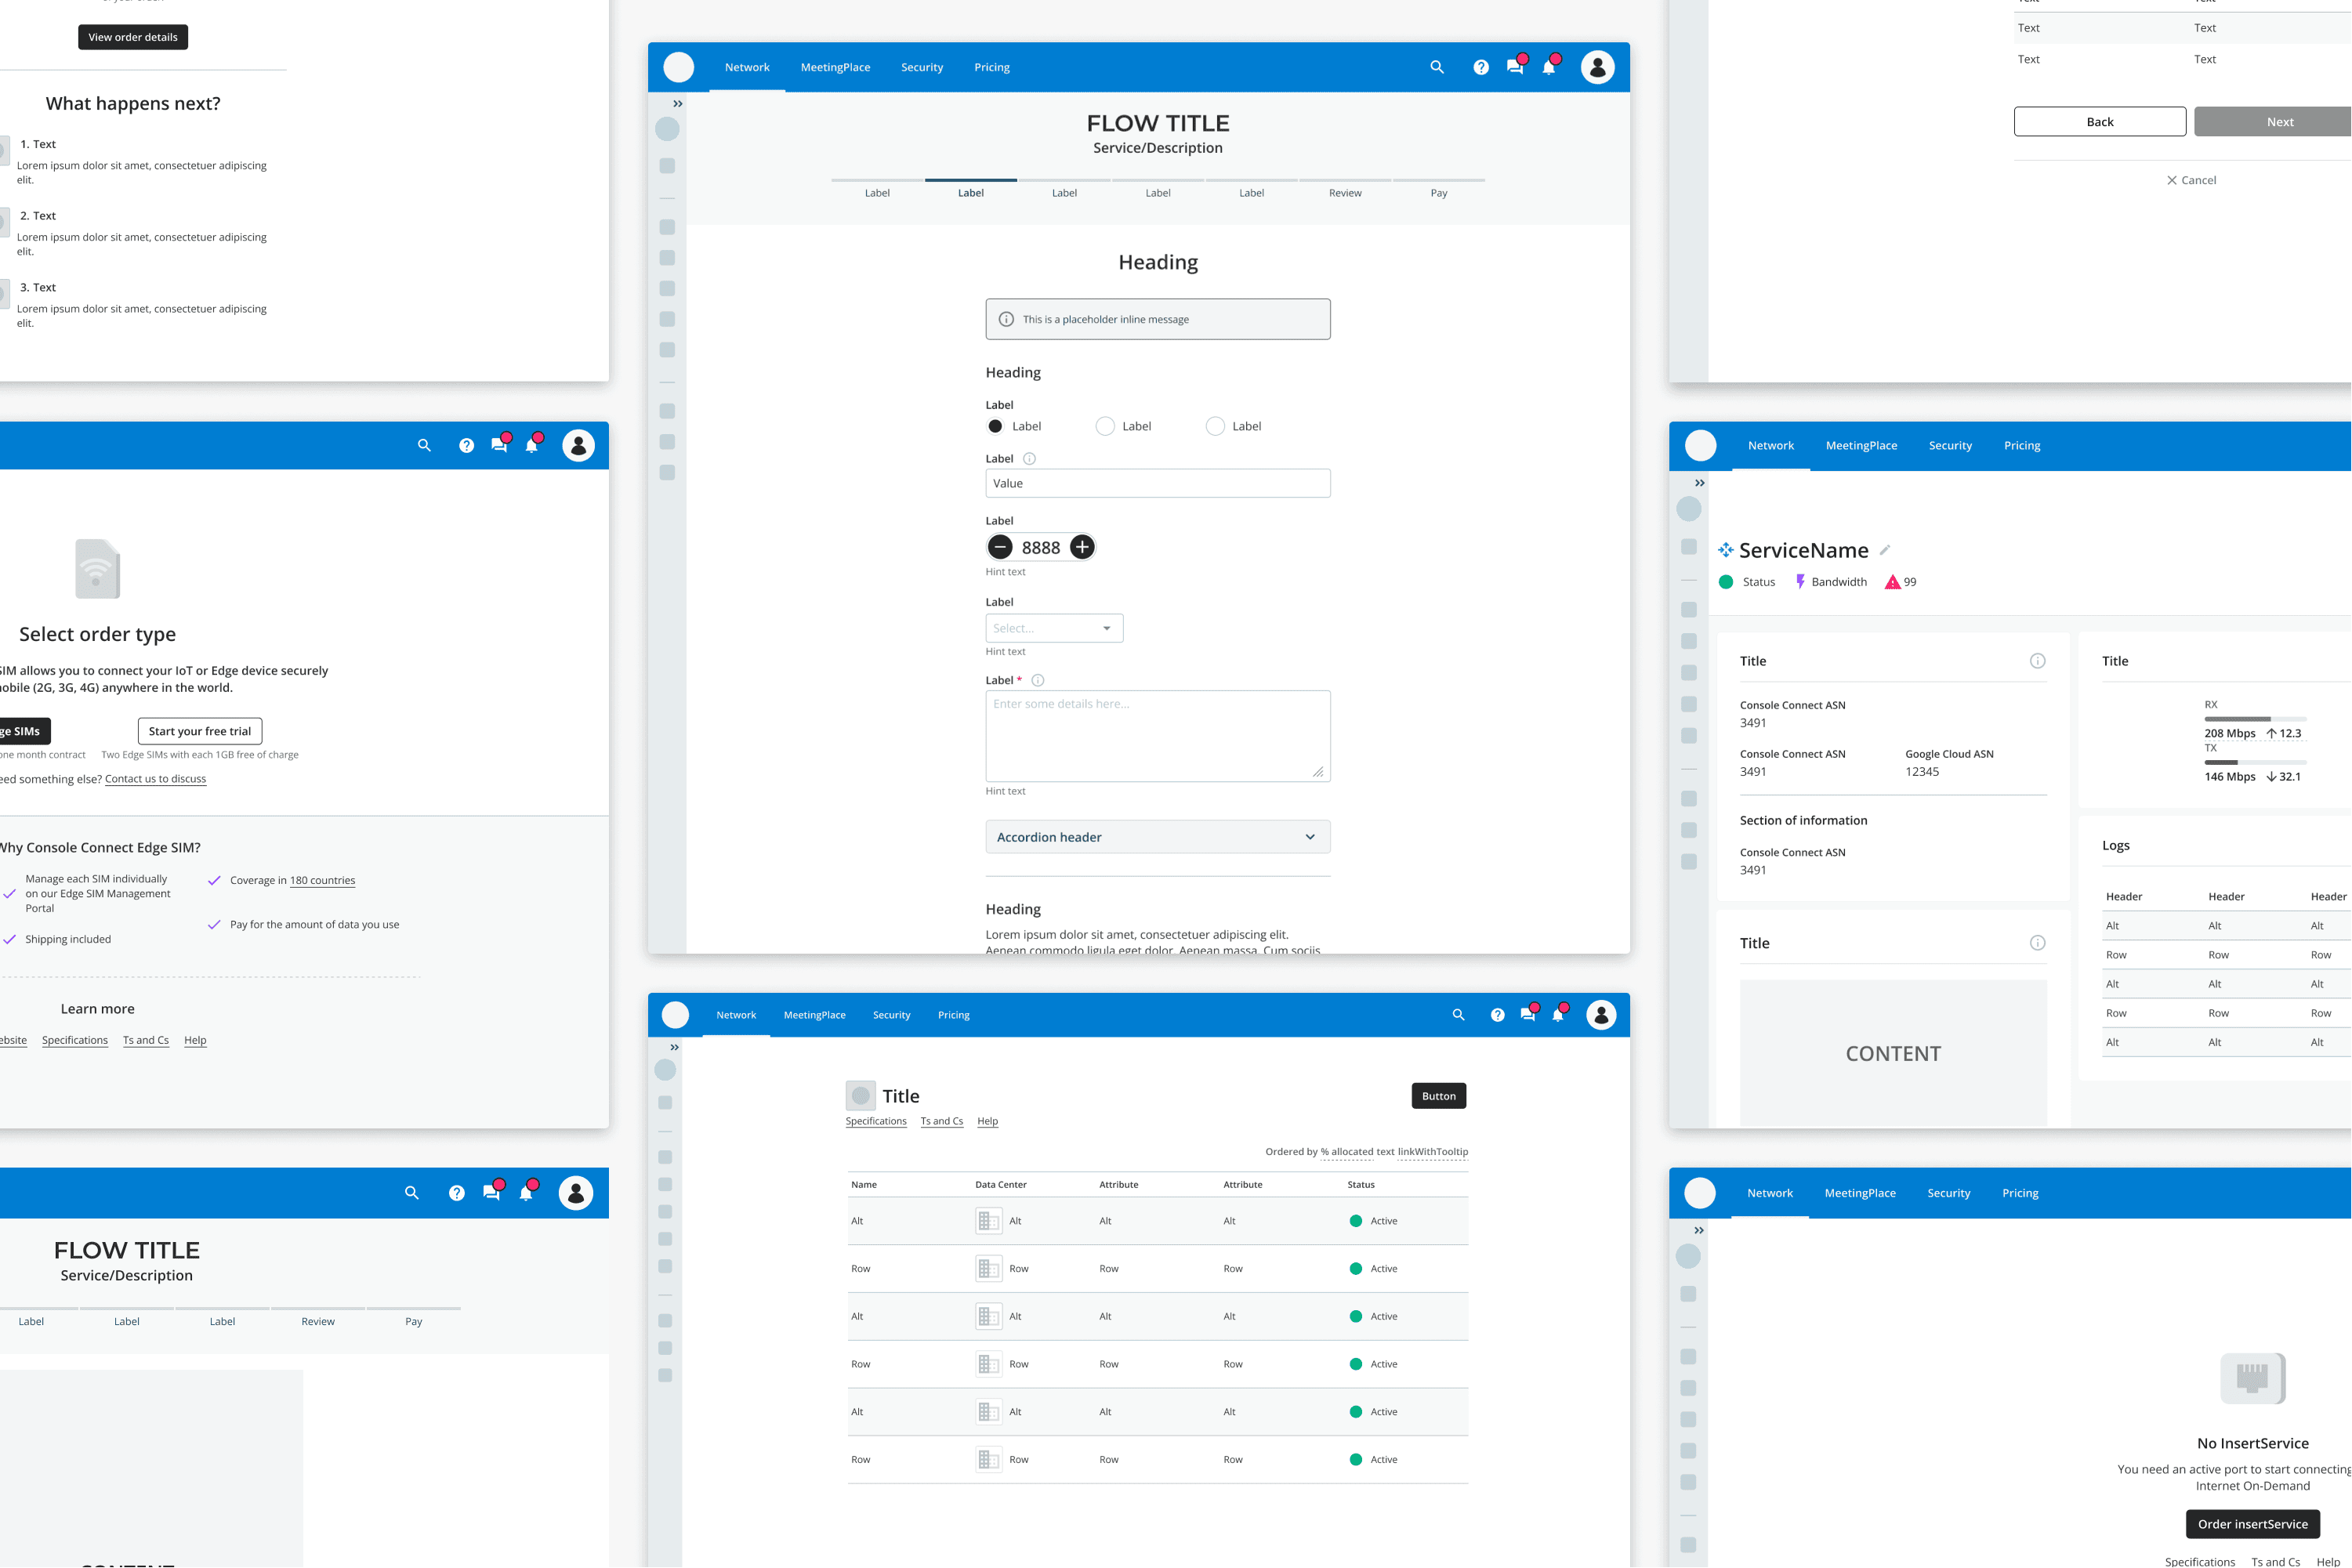The image size is (2352, 1568).
Task: Select the first filled Label radio button
Action: click(x=995, y=426)
